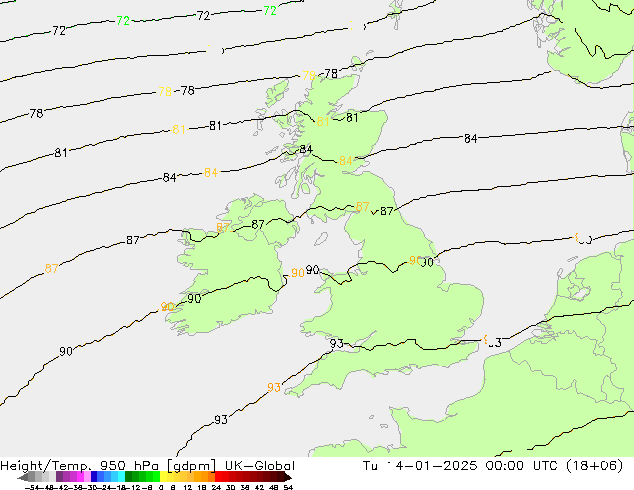Click the orange '90' label on England's east coast

tap(415, 260)
